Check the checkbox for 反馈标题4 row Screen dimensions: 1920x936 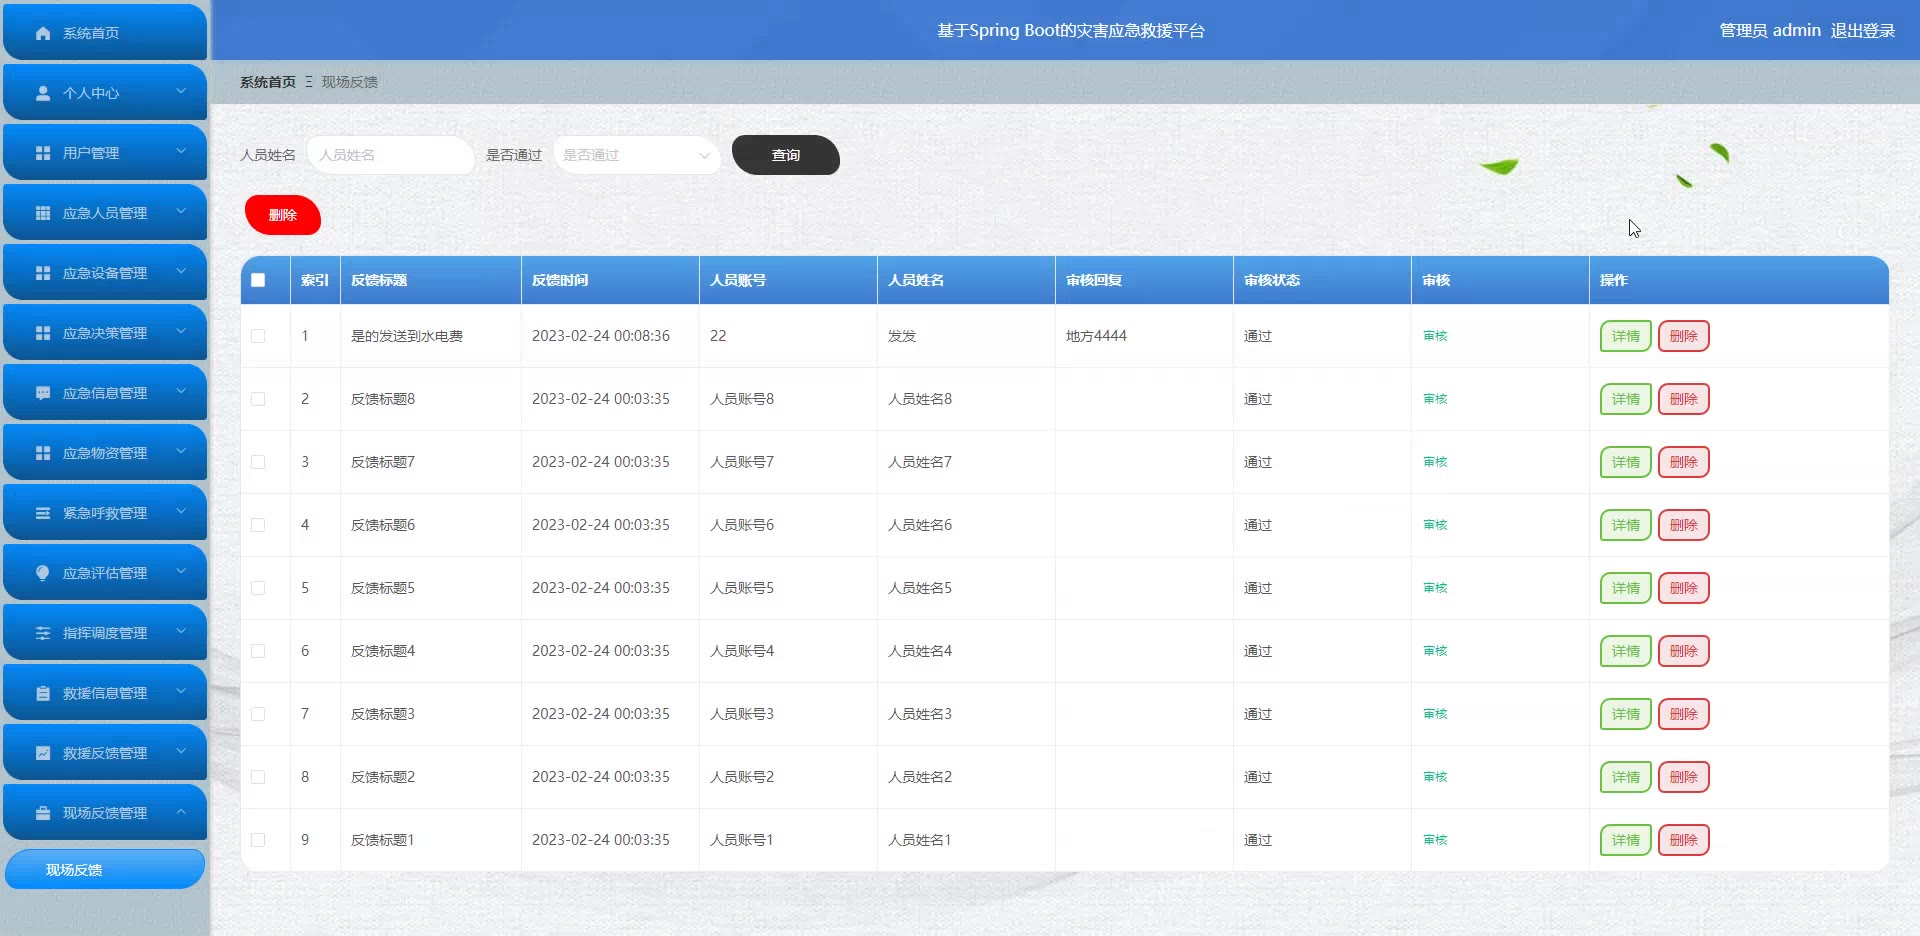pyautogui.click(x=258, y=651)
